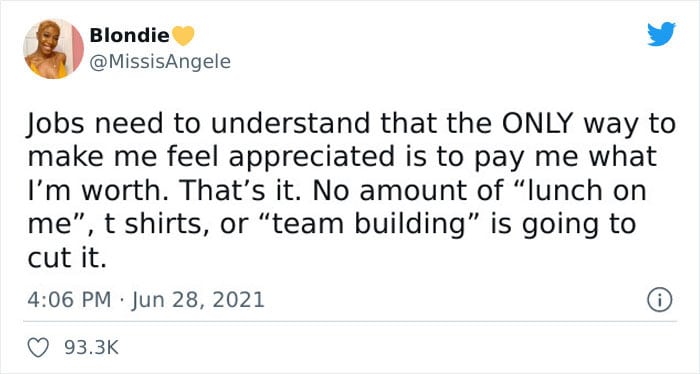View the 93.3K likes count
700x374 pixels.
pyautogui.click(x=92, y=348)
